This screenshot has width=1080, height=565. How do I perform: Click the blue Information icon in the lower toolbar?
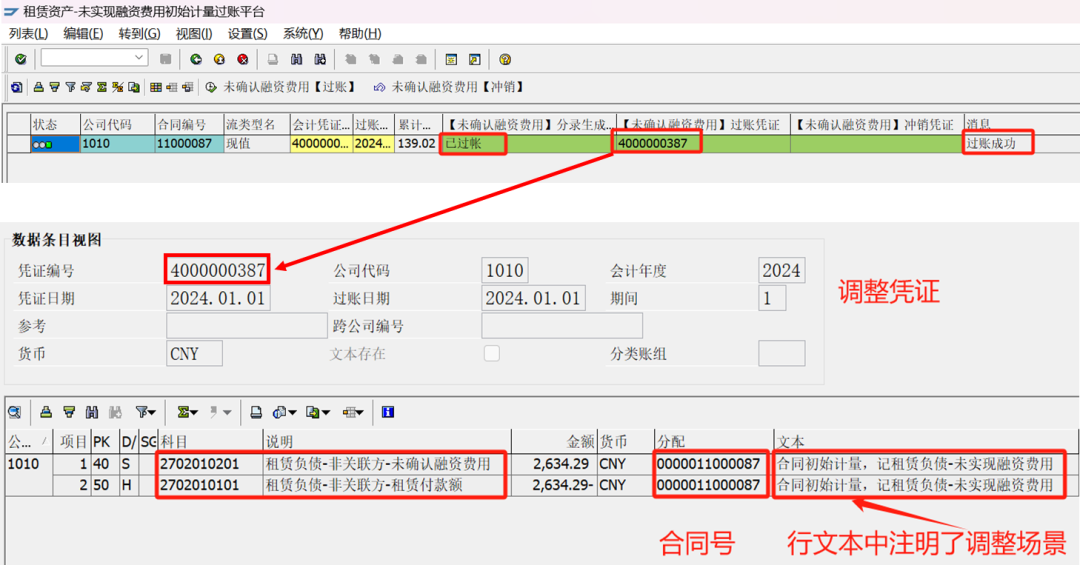pos(388,412)
